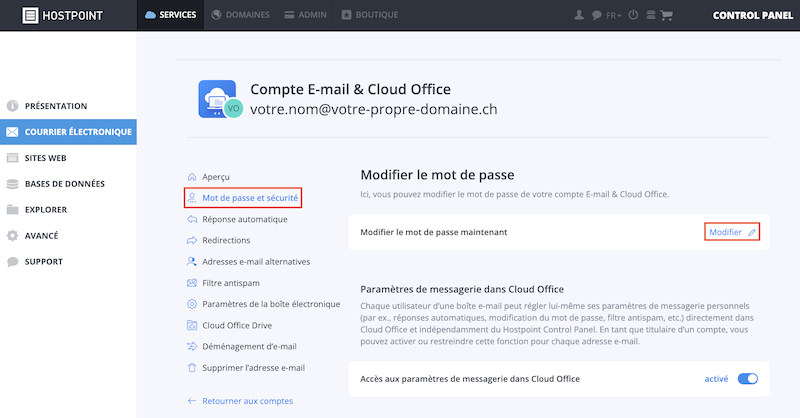Click the address votre.nom@votre-propre-domaine.ch
The image size is (800, 418).
pyautogui.click(x=373, y=109)
